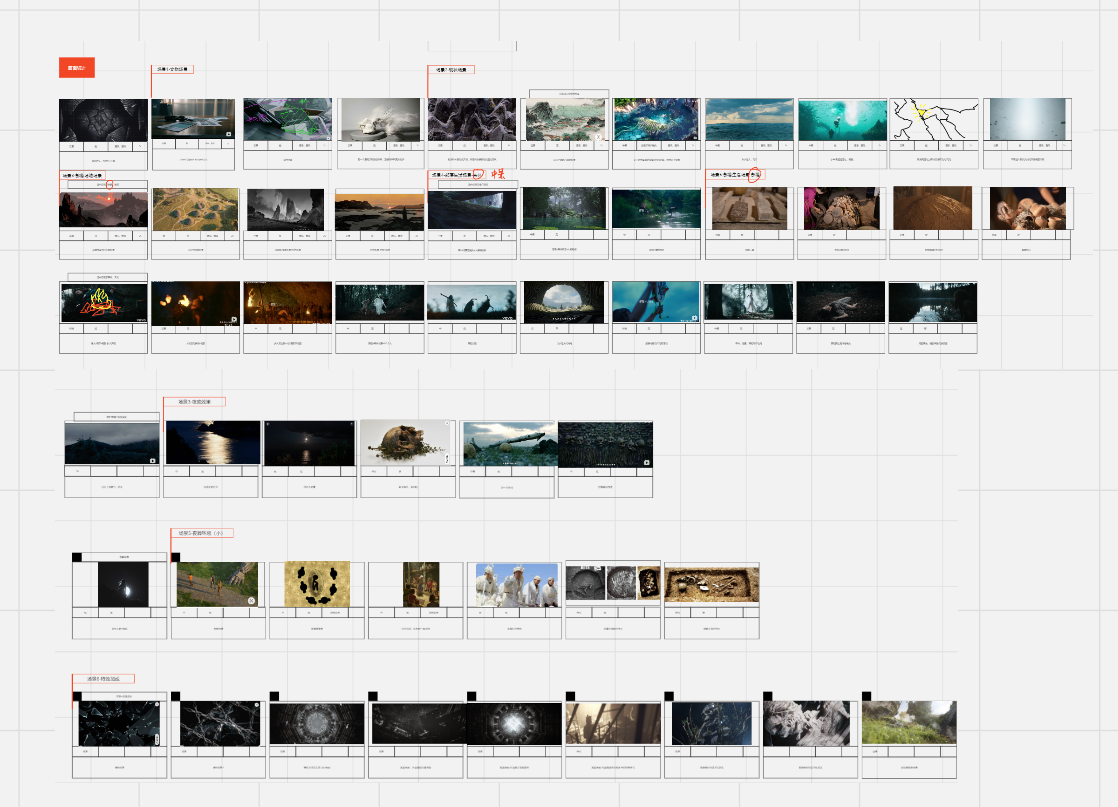Image resolution: width=1118 pixels, height=807 pixels.
Task: Select the torches in darkness image
Action: [x=195, y=304]
